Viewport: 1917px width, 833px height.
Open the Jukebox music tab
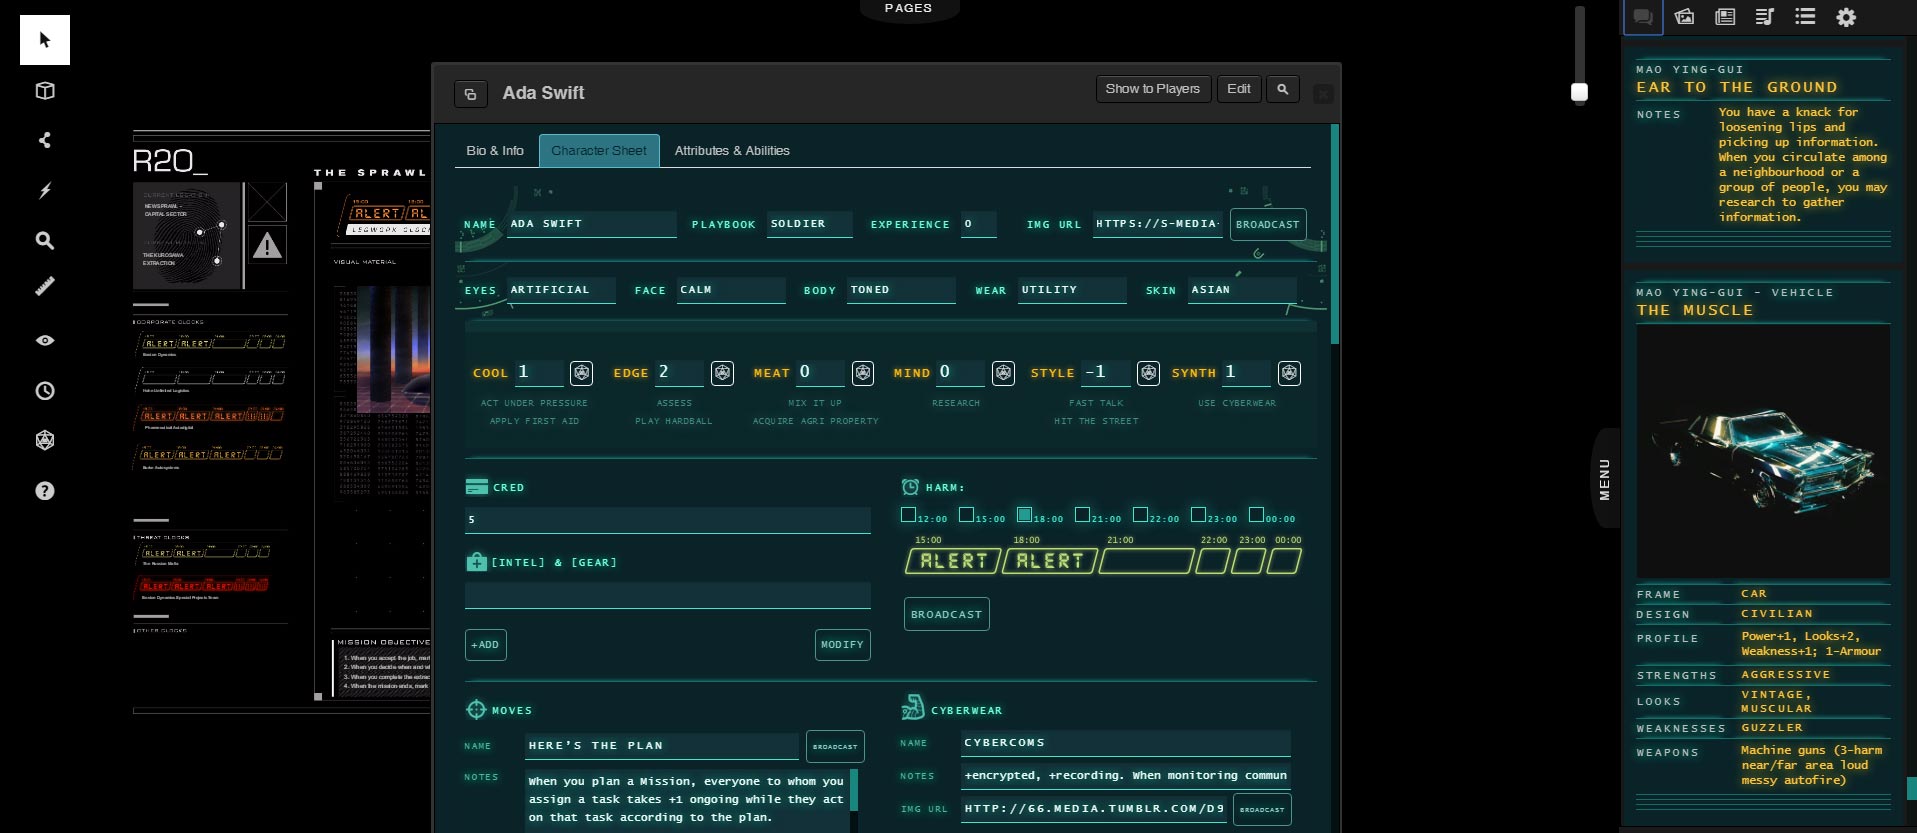click(x=1765, y=17)
